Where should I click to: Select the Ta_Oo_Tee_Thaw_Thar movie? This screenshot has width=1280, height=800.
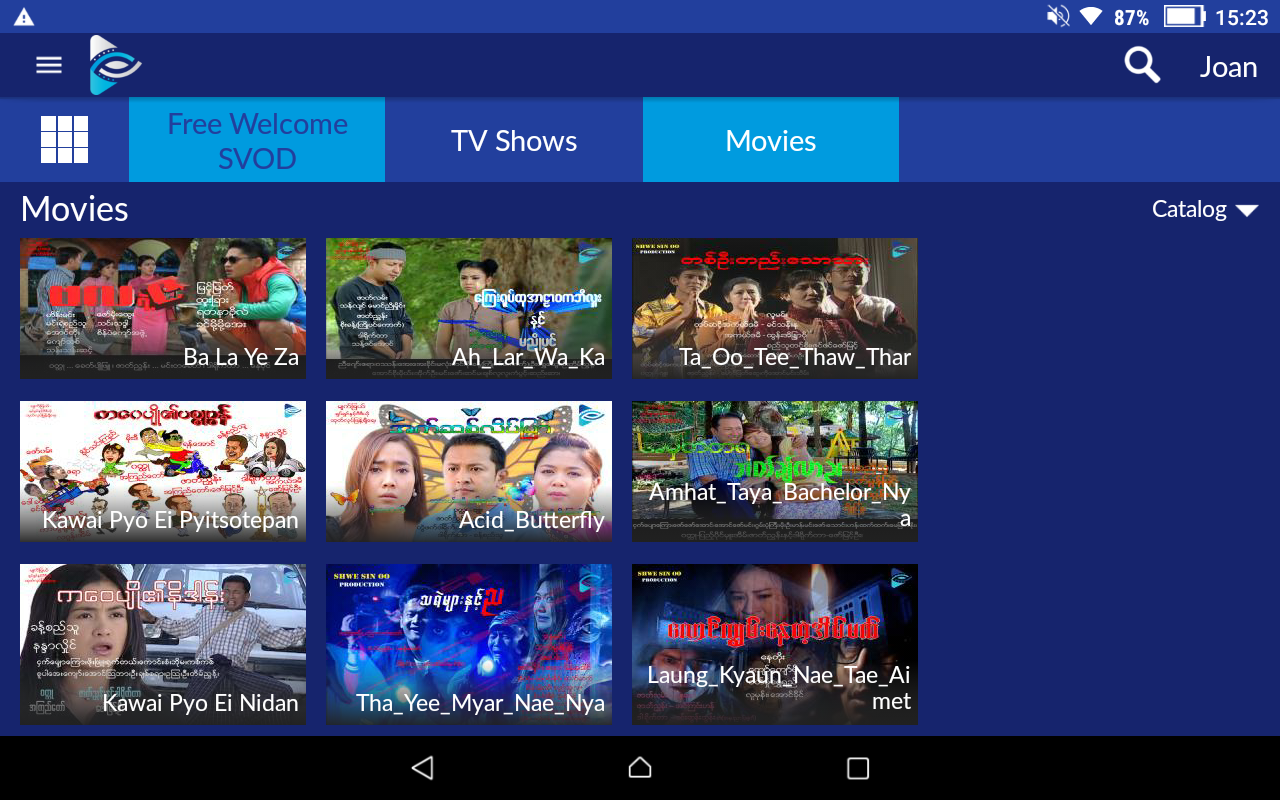(x=775, y=308)
